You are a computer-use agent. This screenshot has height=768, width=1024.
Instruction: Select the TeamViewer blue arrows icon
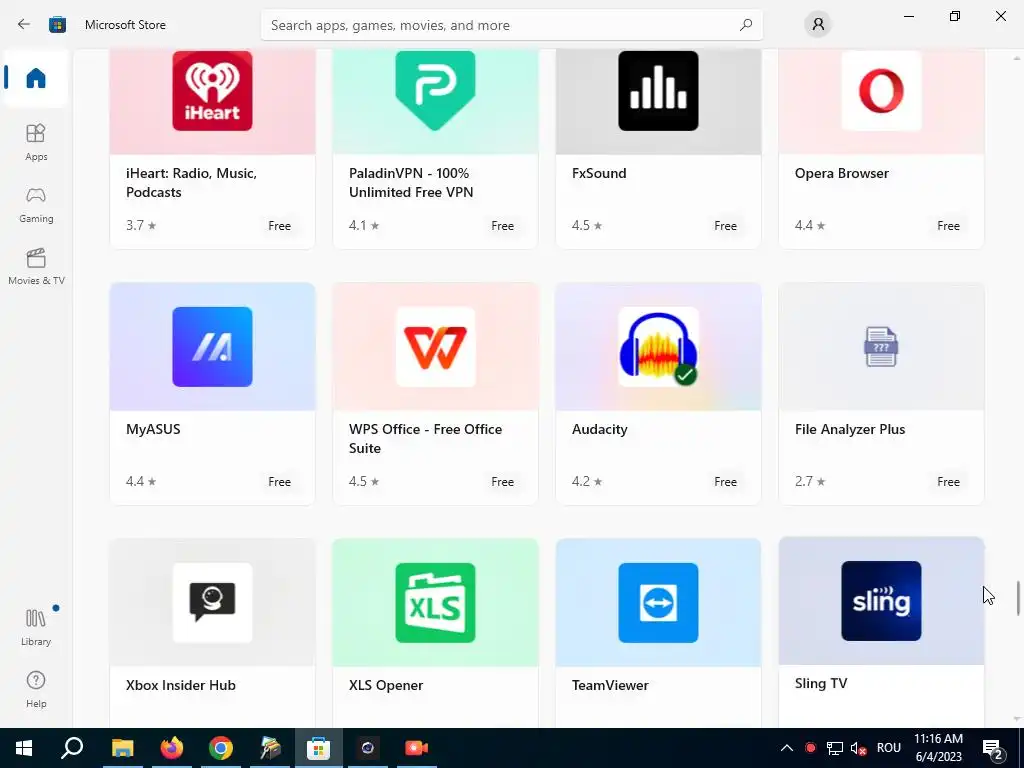[x=658, y=603]
